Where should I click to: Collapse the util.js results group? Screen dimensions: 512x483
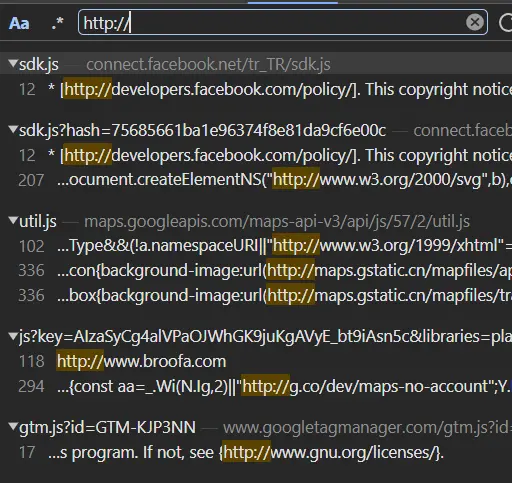coord(13,220)
